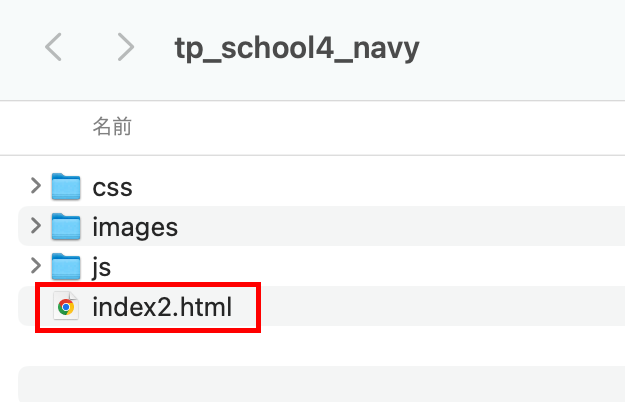
Task: Expand the js folder disclosure arrow
Action: (36, 265)
